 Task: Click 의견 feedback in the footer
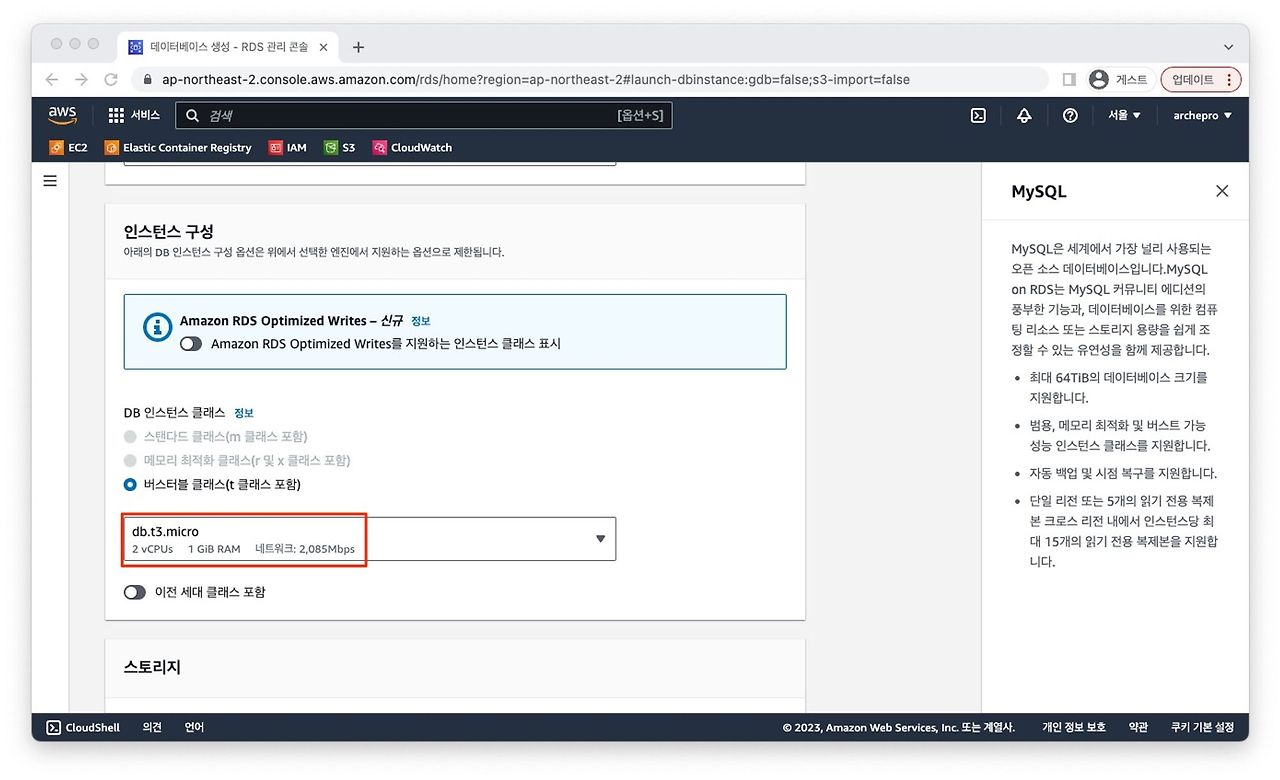pyautogui.click(x=152, y=728)
